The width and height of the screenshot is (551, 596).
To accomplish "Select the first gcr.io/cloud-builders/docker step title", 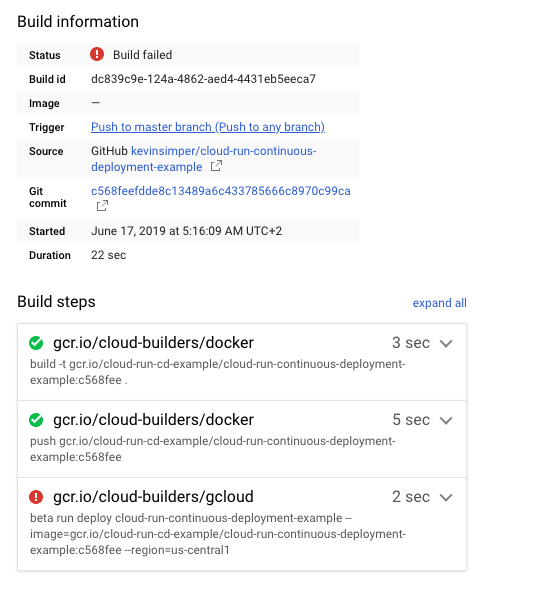I will point(153,343).
